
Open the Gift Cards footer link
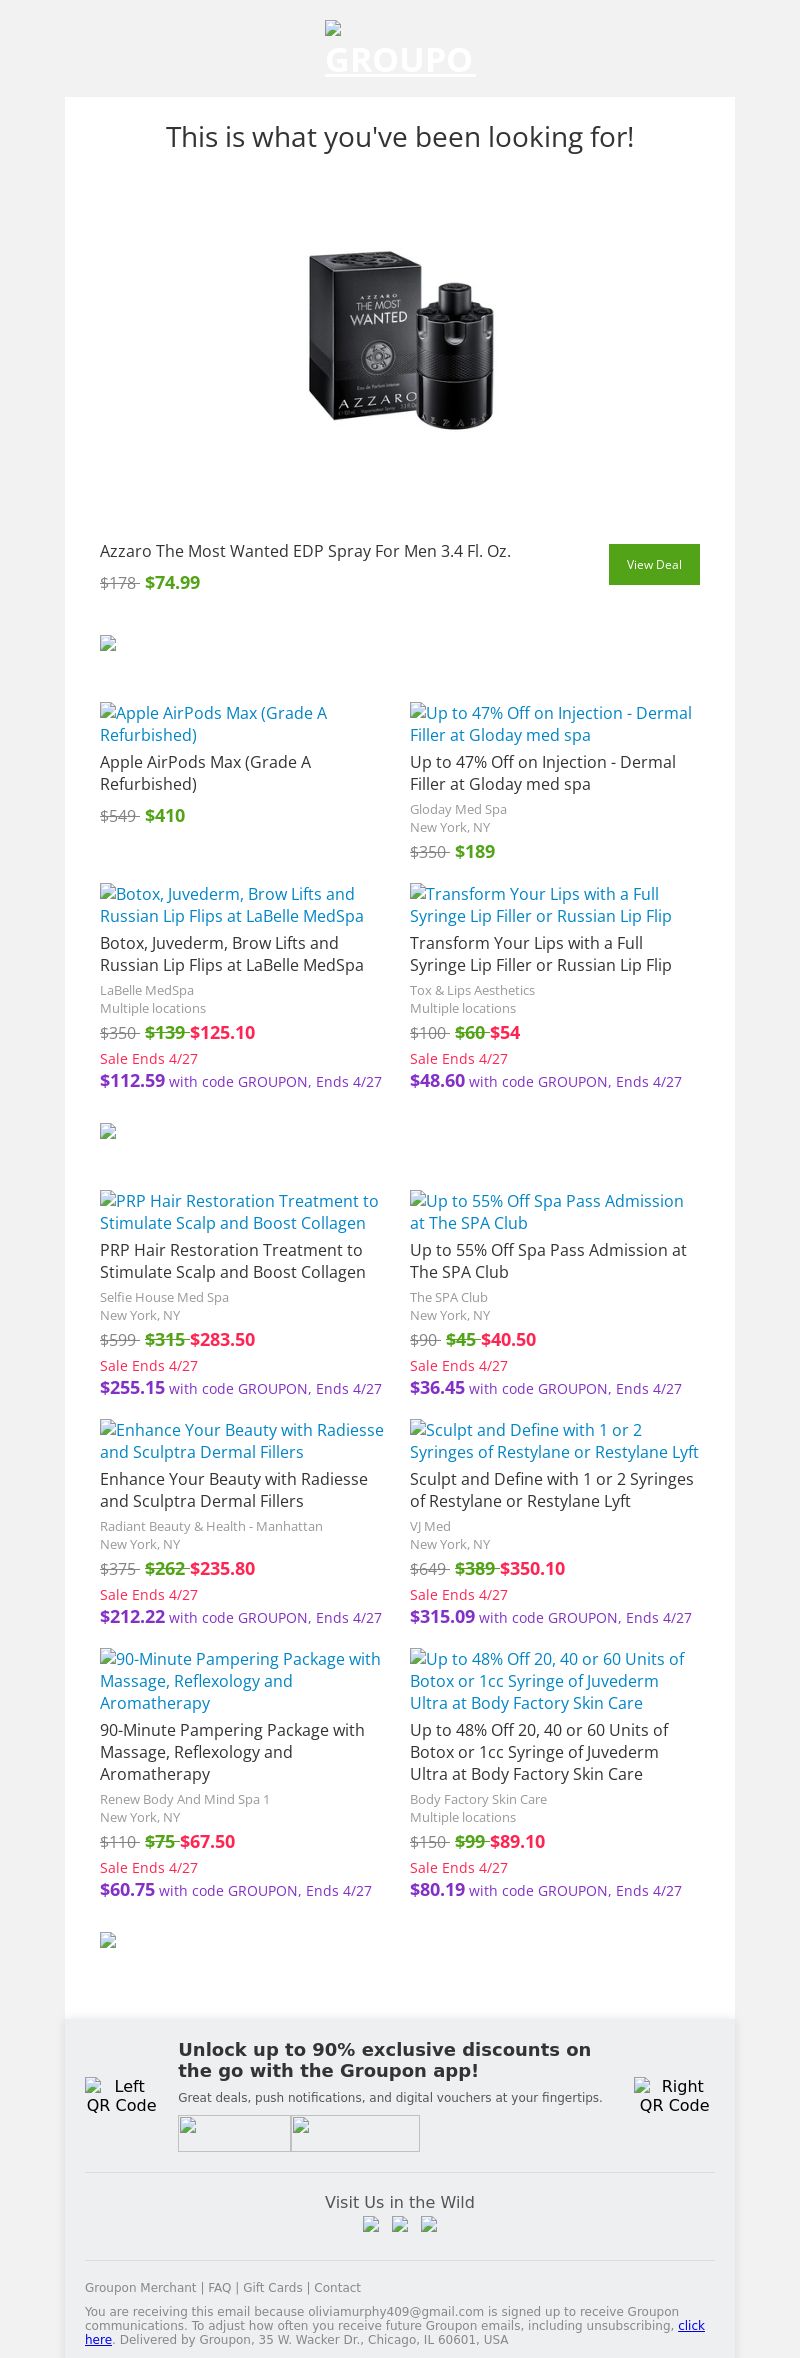click(272, 2287)
